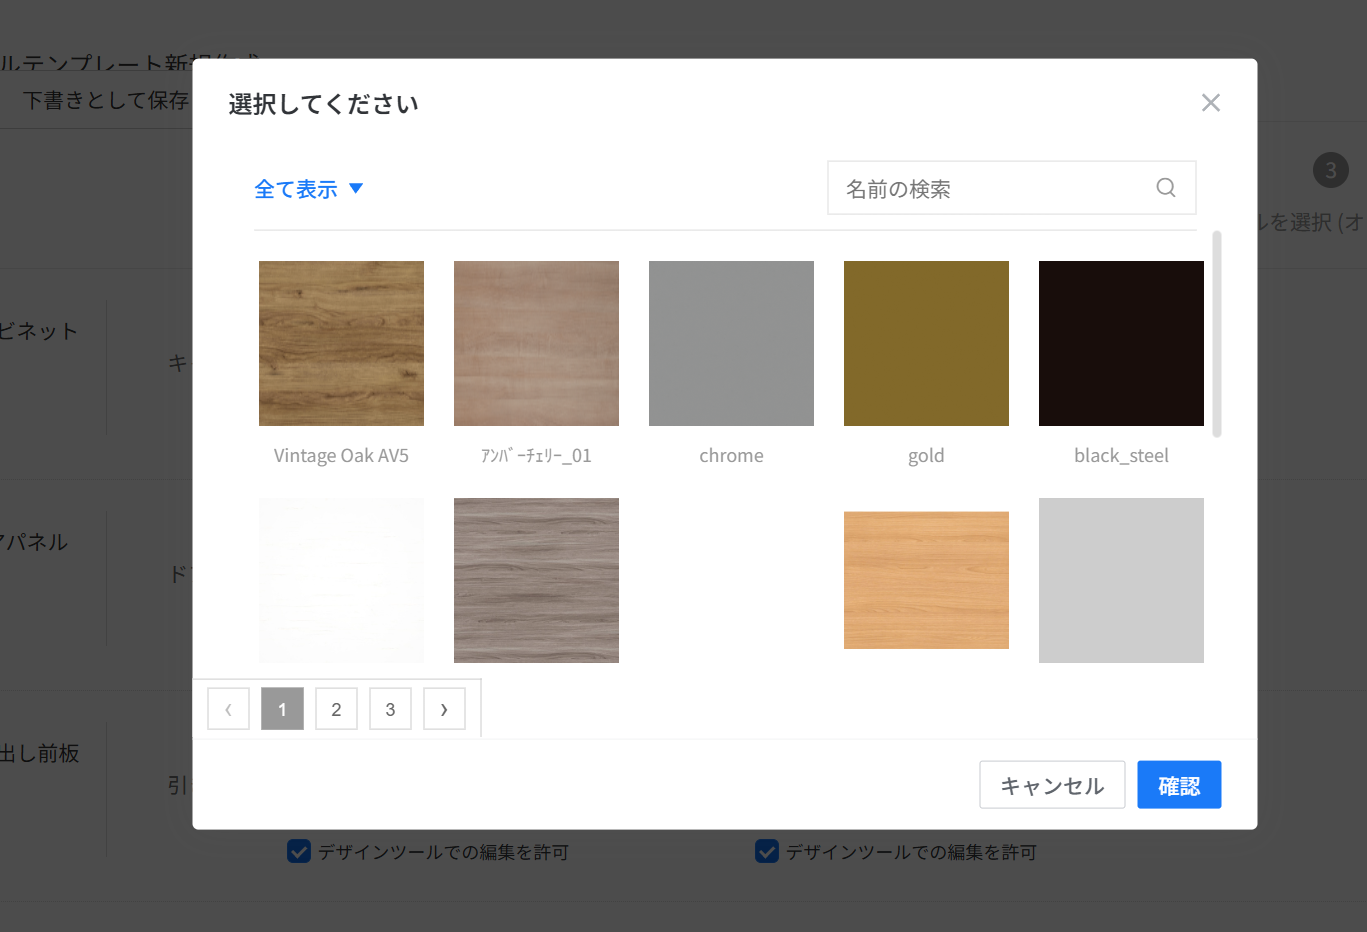
Task: Select the gray wood grain thumbnail
Action: (x=536, y=580)
